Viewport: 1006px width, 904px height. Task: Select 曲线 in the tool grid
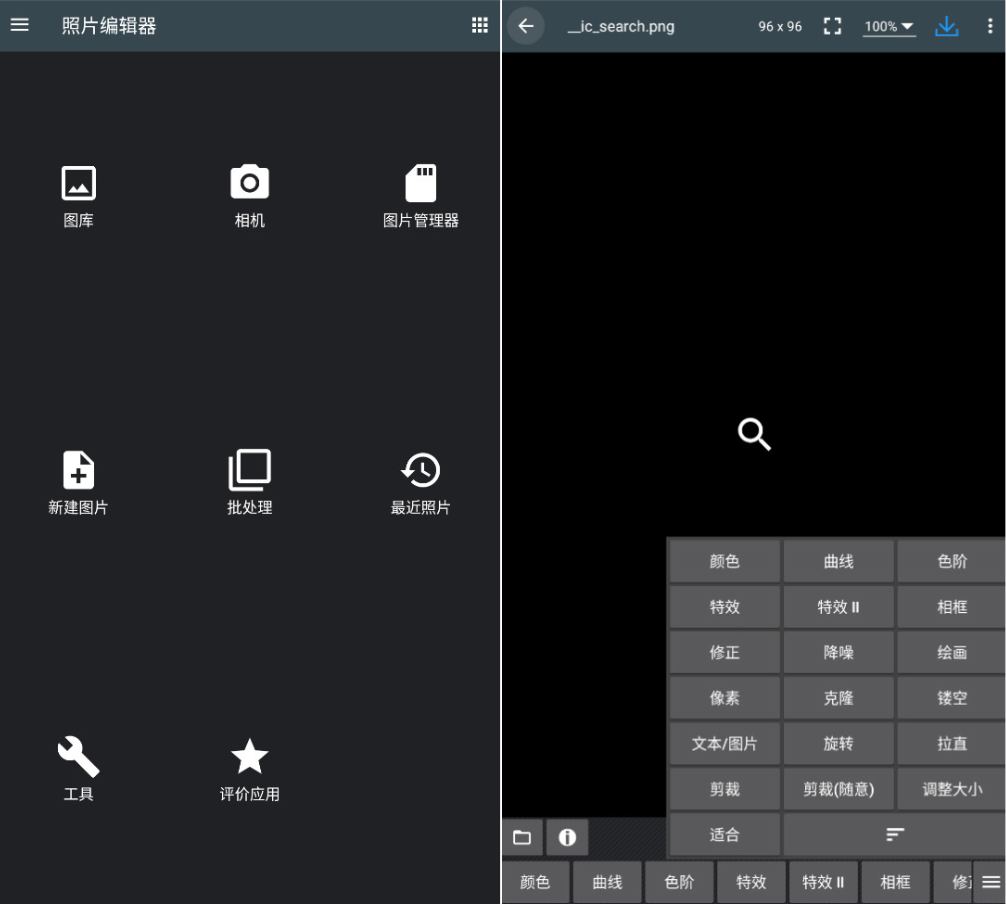point(838,562)
